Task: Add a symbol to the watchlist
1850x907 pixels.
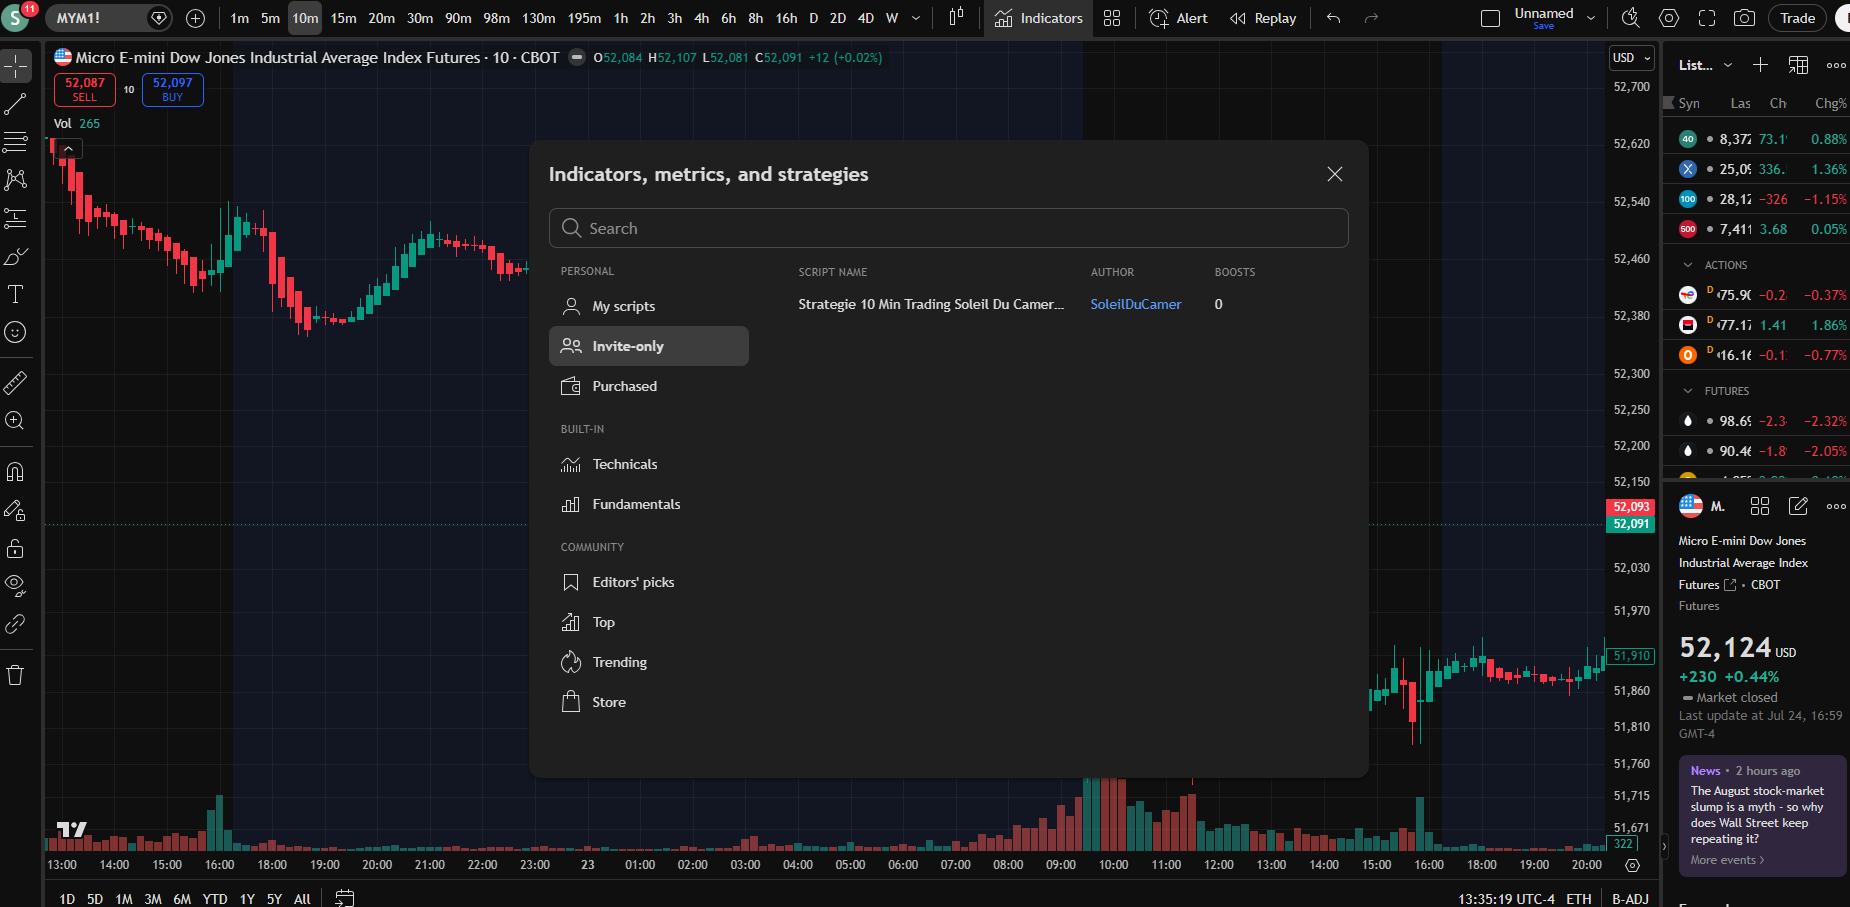Action: [x=1761, y=65]
